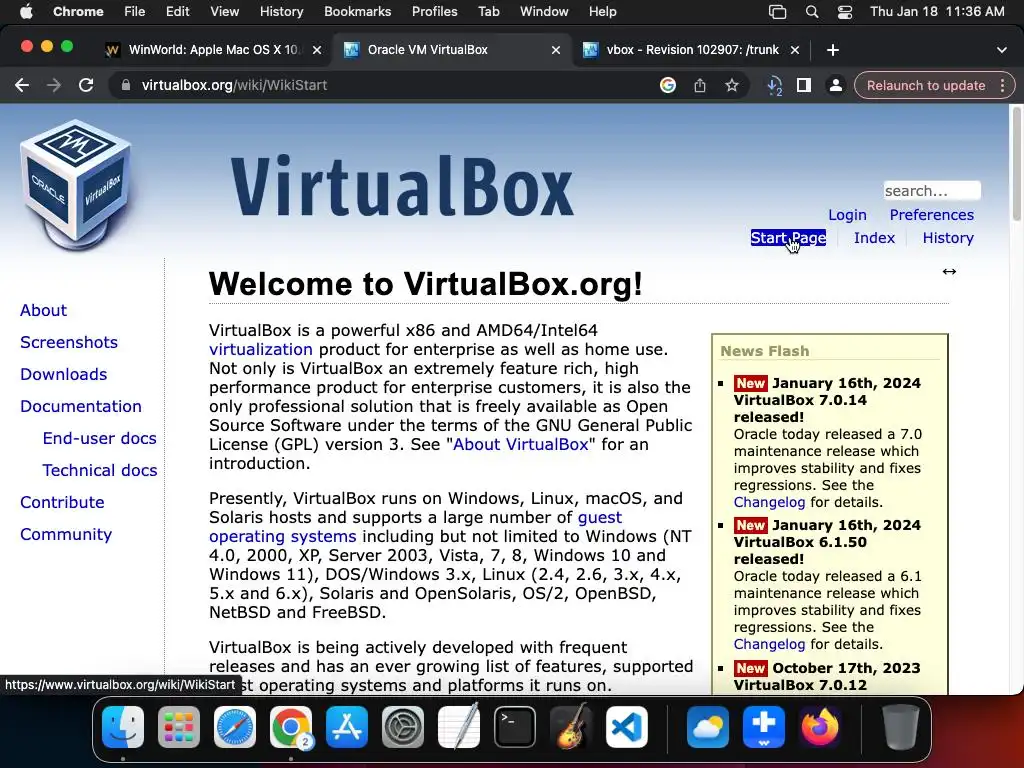Open Firefox from the Dock
Image resolution: width=1024 pixels, height=768 pixels.
point(820,727)
